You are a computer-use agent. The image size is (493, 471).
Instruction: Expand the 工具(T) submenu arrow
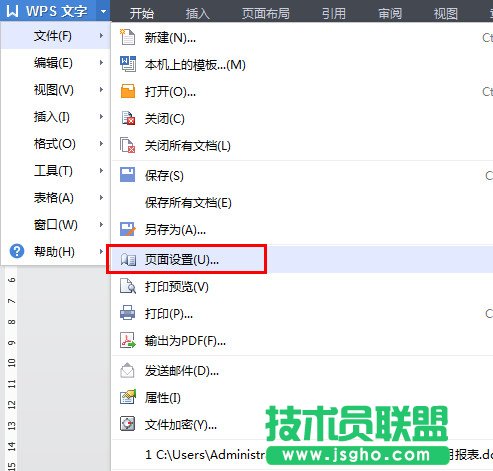click(x=101, y=170)
